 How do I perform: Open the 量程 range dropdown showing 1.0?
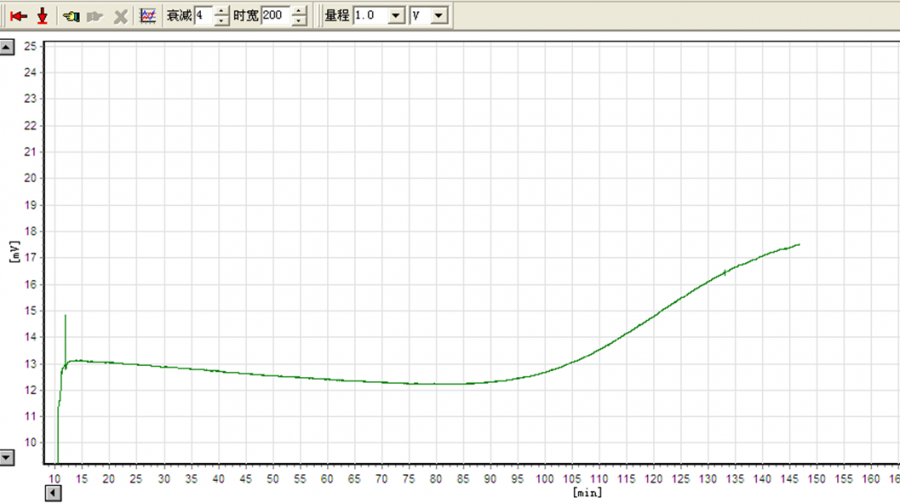[x=395, y=16]
